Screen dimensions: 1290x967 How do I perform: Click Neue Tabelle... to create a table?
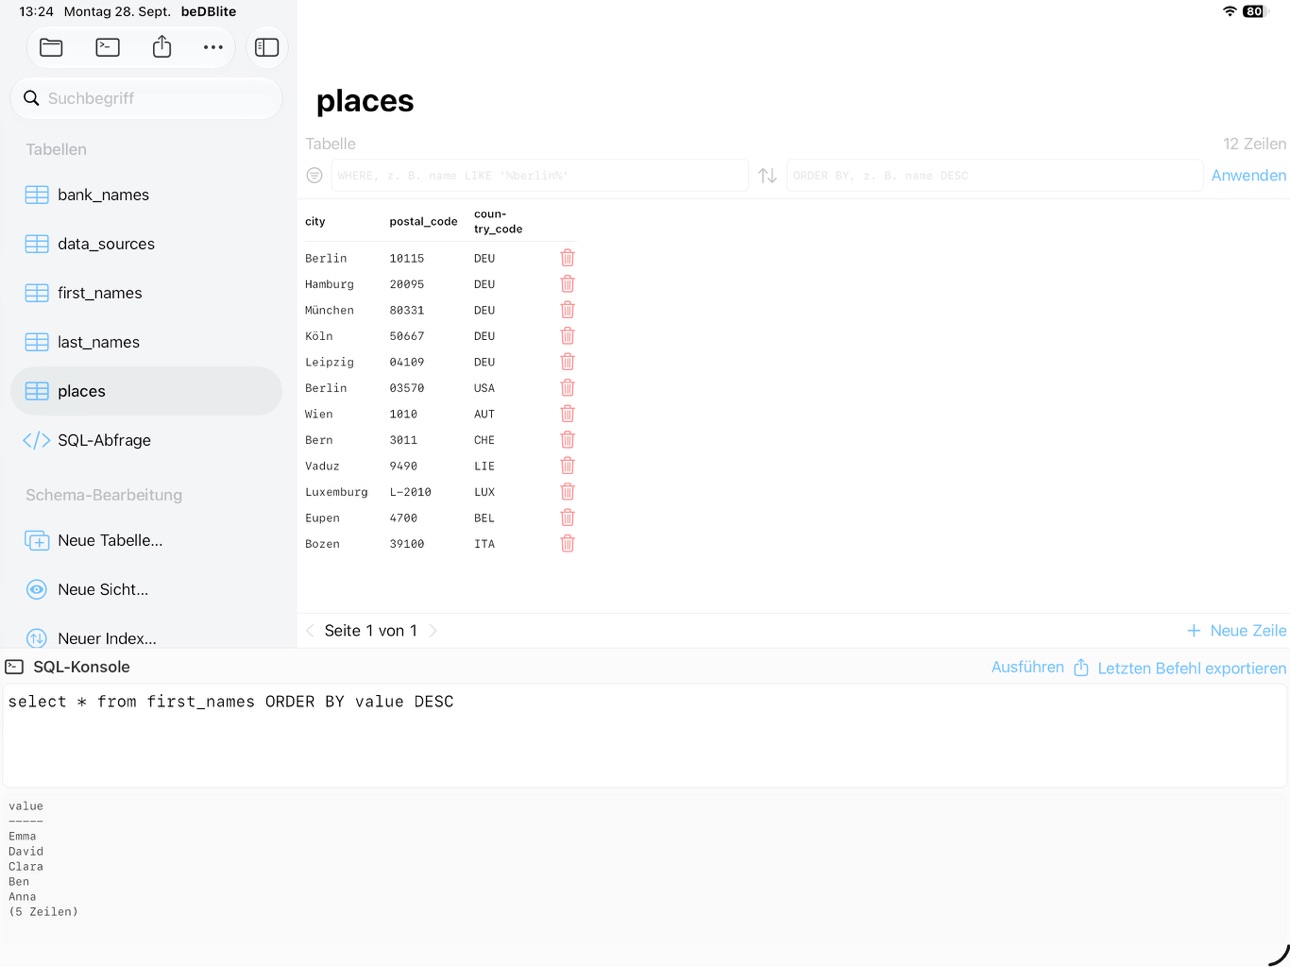tap(146, 540)
